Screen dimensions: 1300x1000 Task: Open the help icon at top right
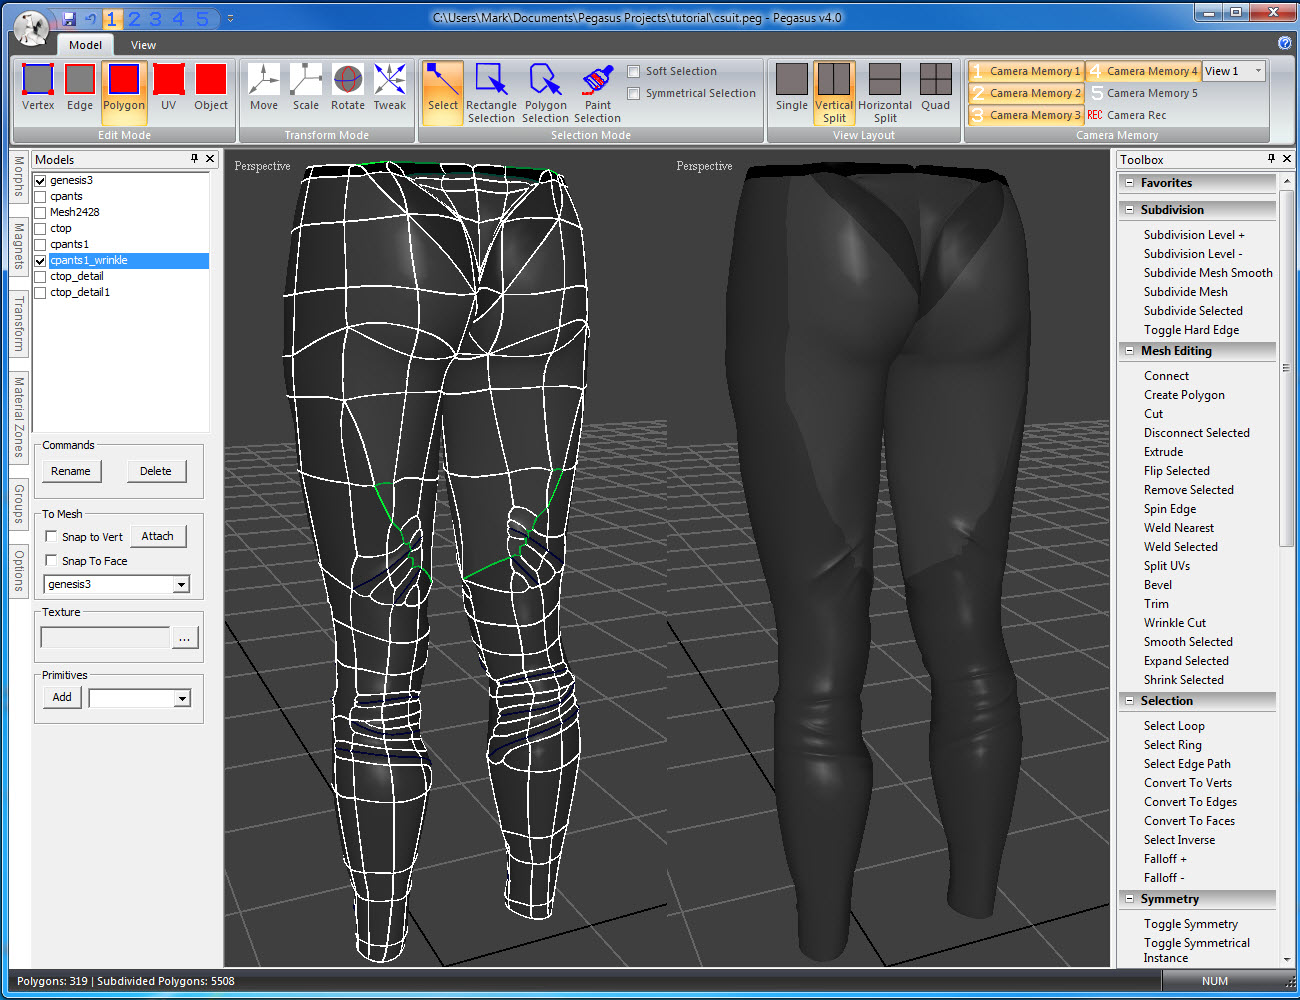point(1284,43)
